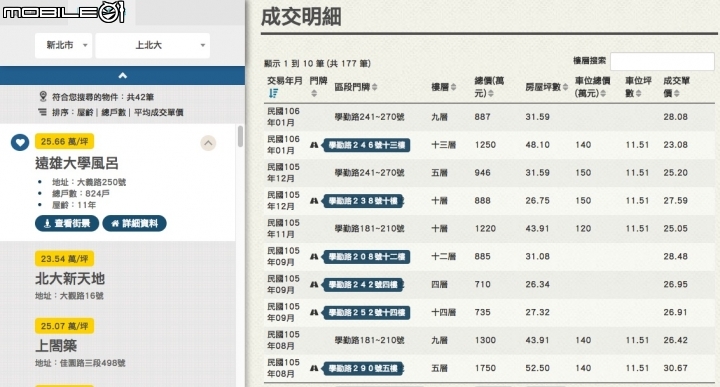Click the 總戶數:824戶 detail

click(81, 194)
